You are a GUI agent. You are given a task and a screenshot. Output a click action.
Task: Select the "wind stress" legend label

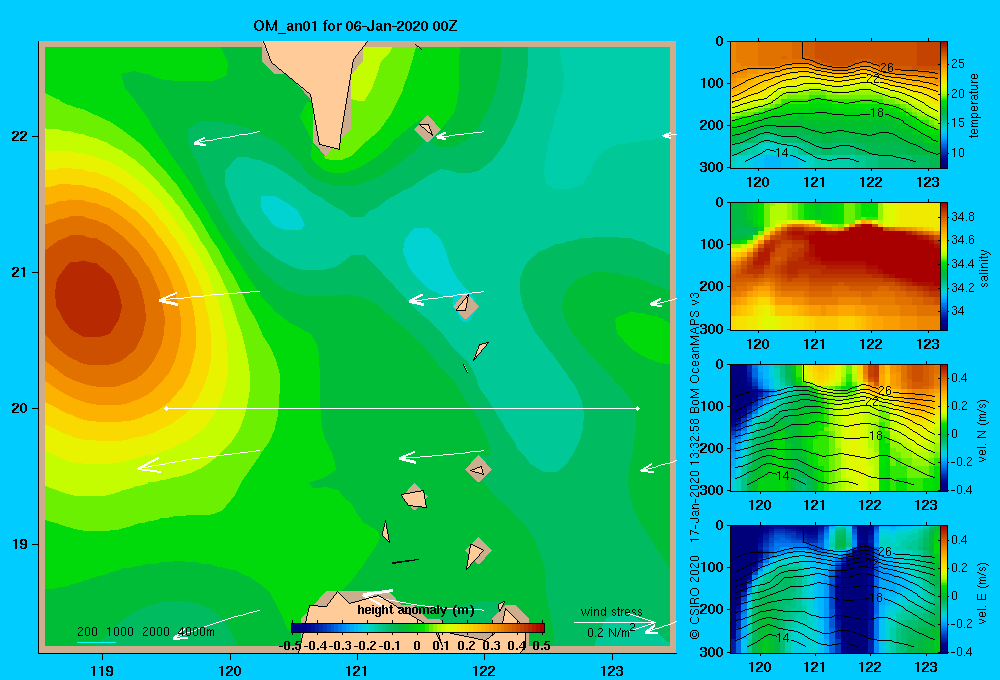pyautogui.click(x=611, y=612)
